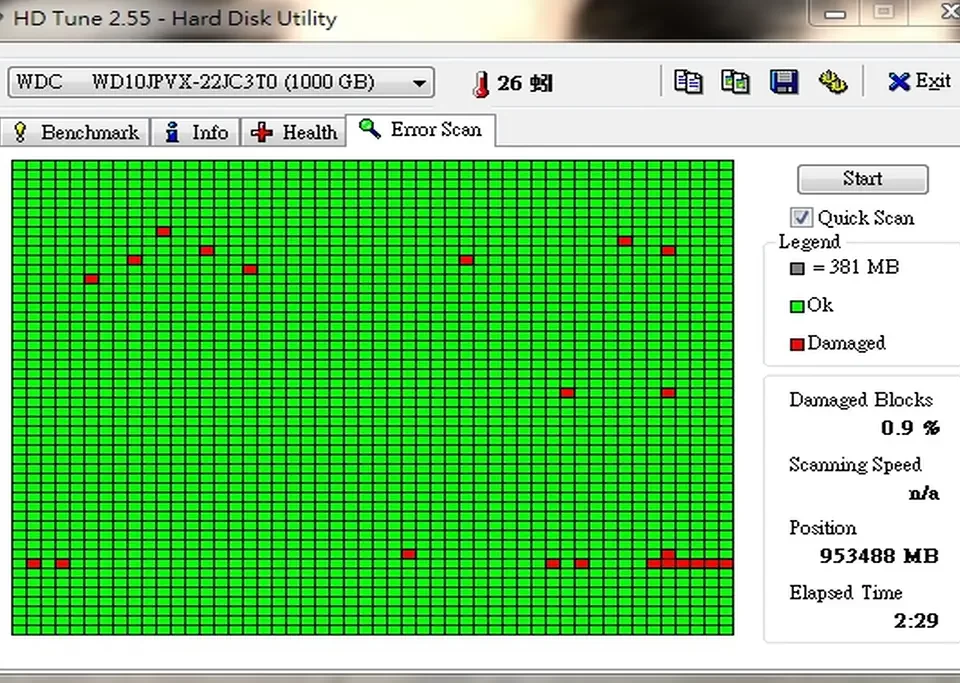Image resolution: width=960 pixels, height=683 pixels.
Task: Switch to the Benchmark tab
Action: tap(77, 132)
